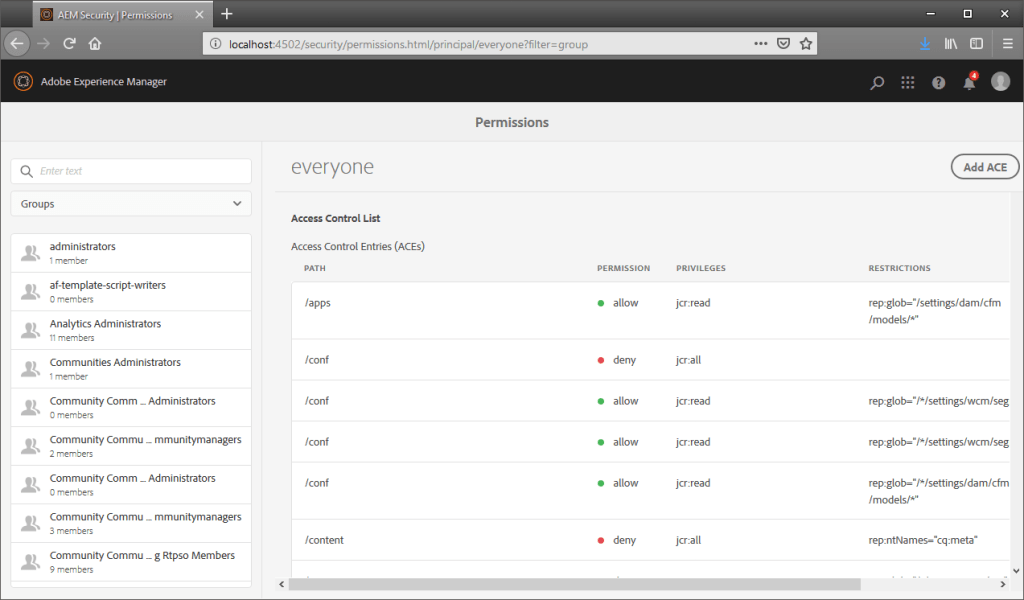Click the rep:ntNames="cq:meta" restriction
Viewport: 1024px width, 600px height.
point(923,540)
